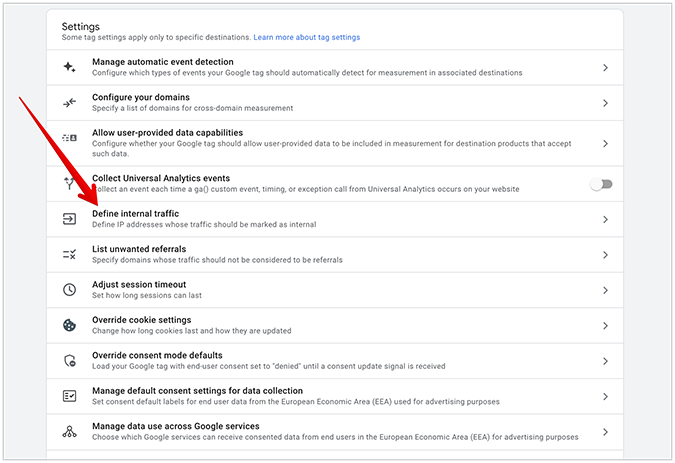Click the sparkle icon for automatic event detection
The height and width of the screenshot is (463, 675).
(x=69, y=67)
